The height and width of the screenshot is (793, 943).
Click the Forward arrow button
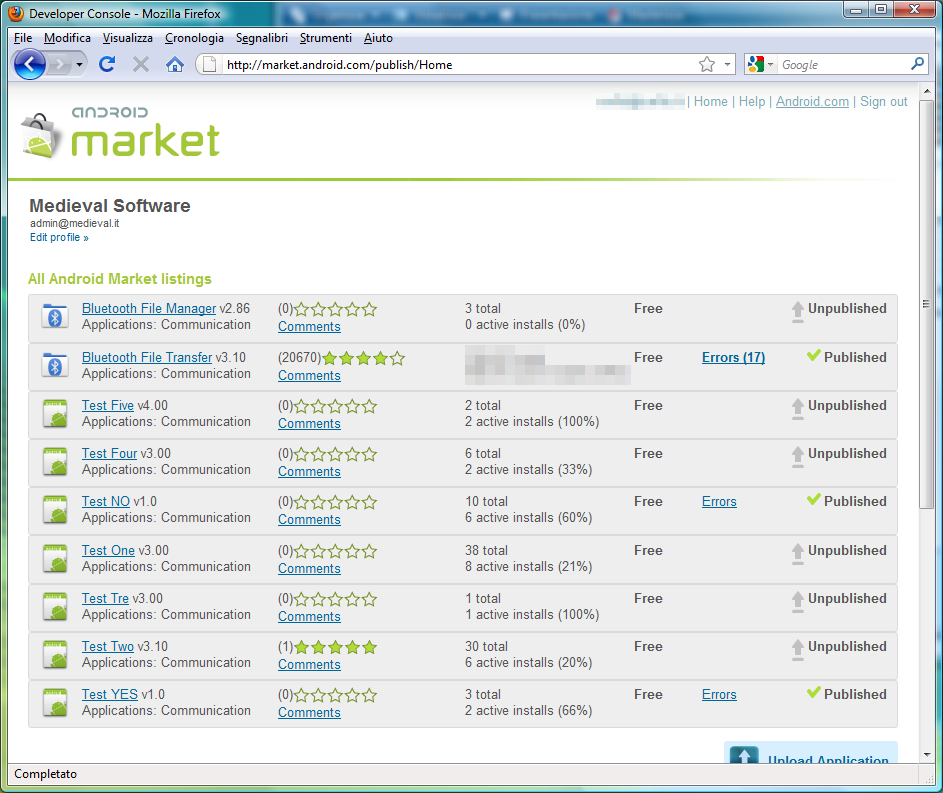[x=60, y=64]
